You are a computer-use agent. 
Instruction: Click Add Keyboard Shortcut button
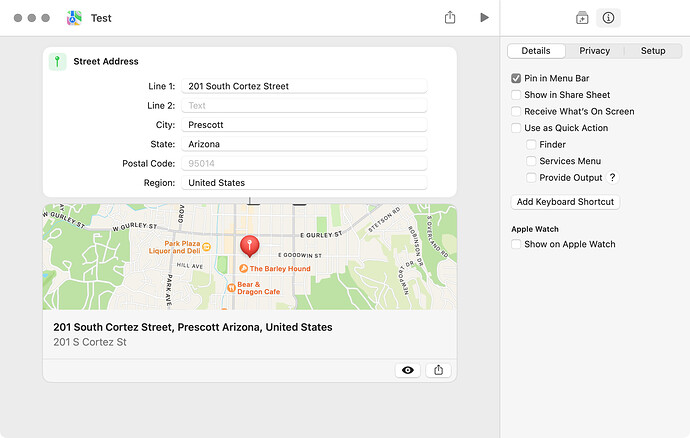pyautogui.click(x=565, y=202)
